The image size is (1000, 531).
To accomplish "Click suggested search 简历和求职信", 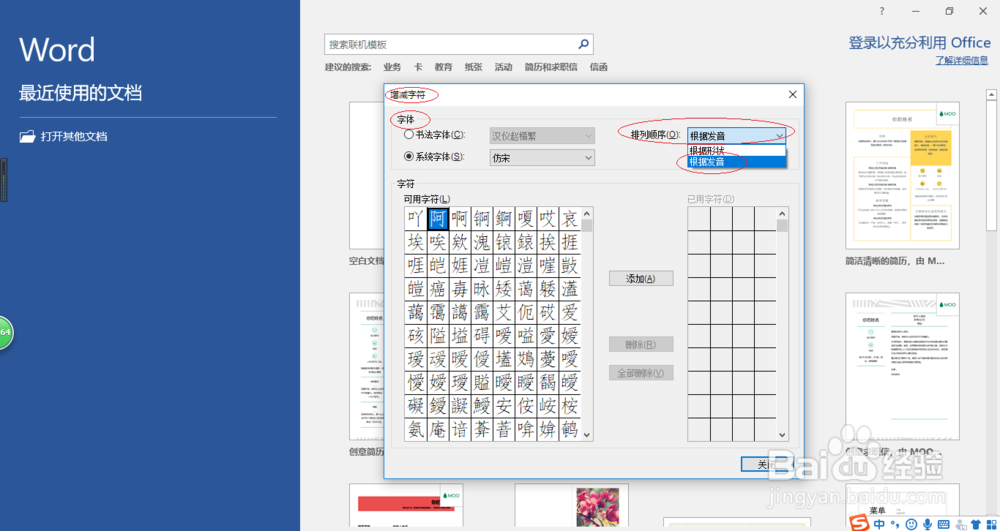I will 551,67.
